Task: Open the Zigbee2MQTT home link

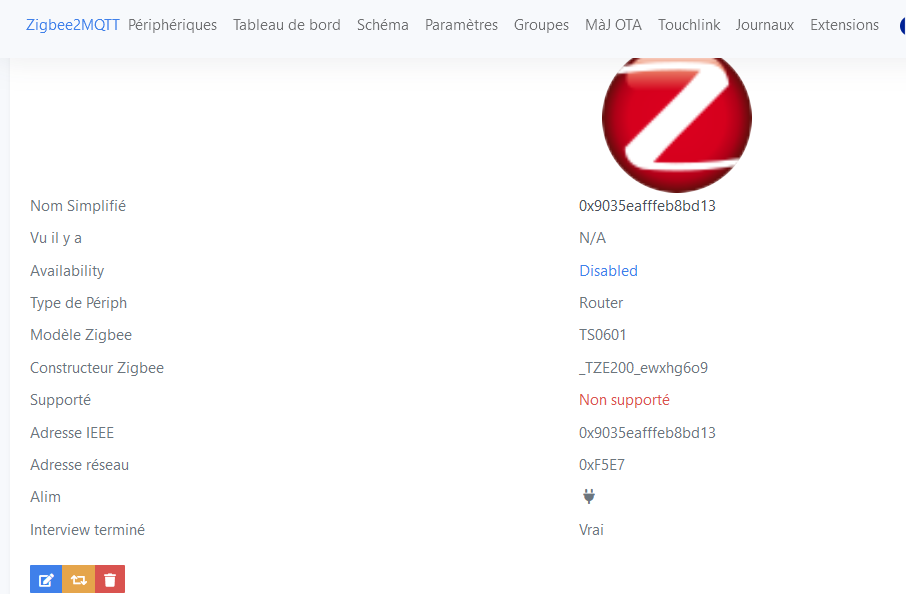Action: point(73,25)
